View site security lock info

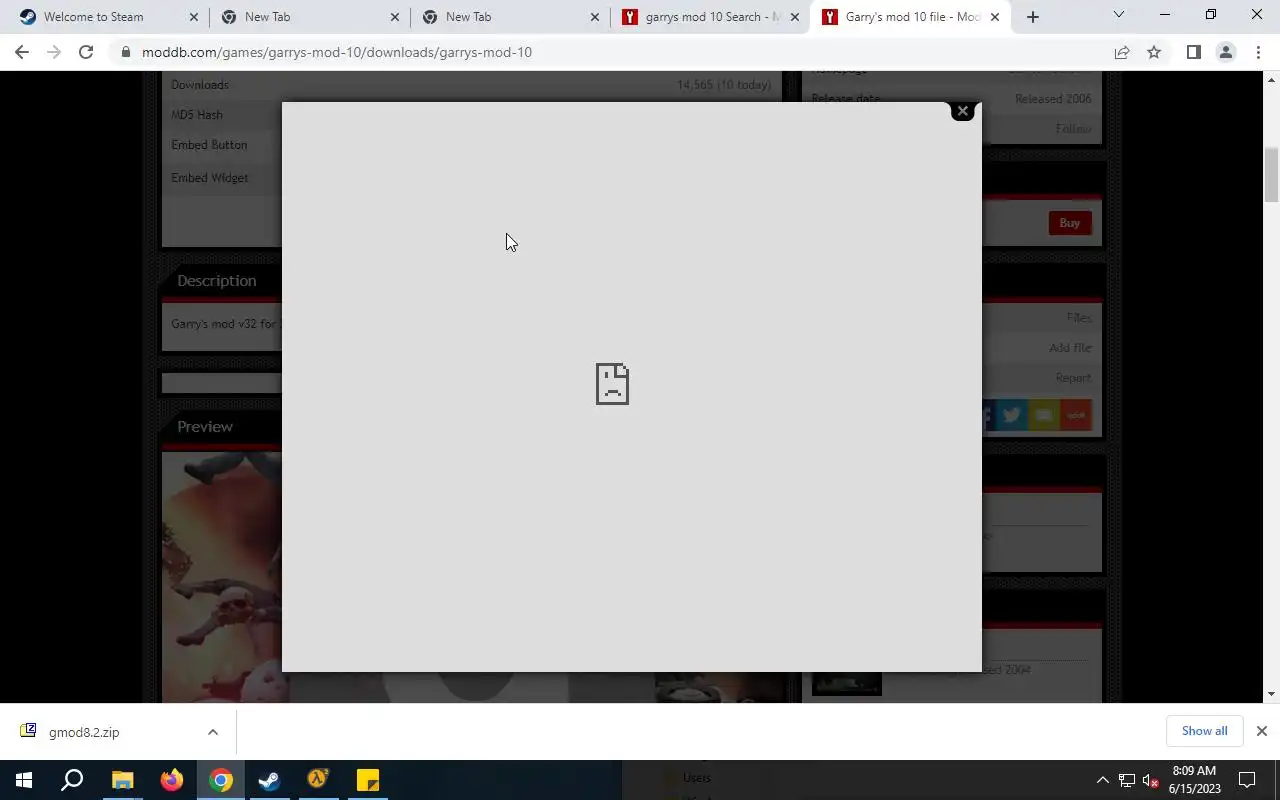pyautogui.click(x=126, y=52)
